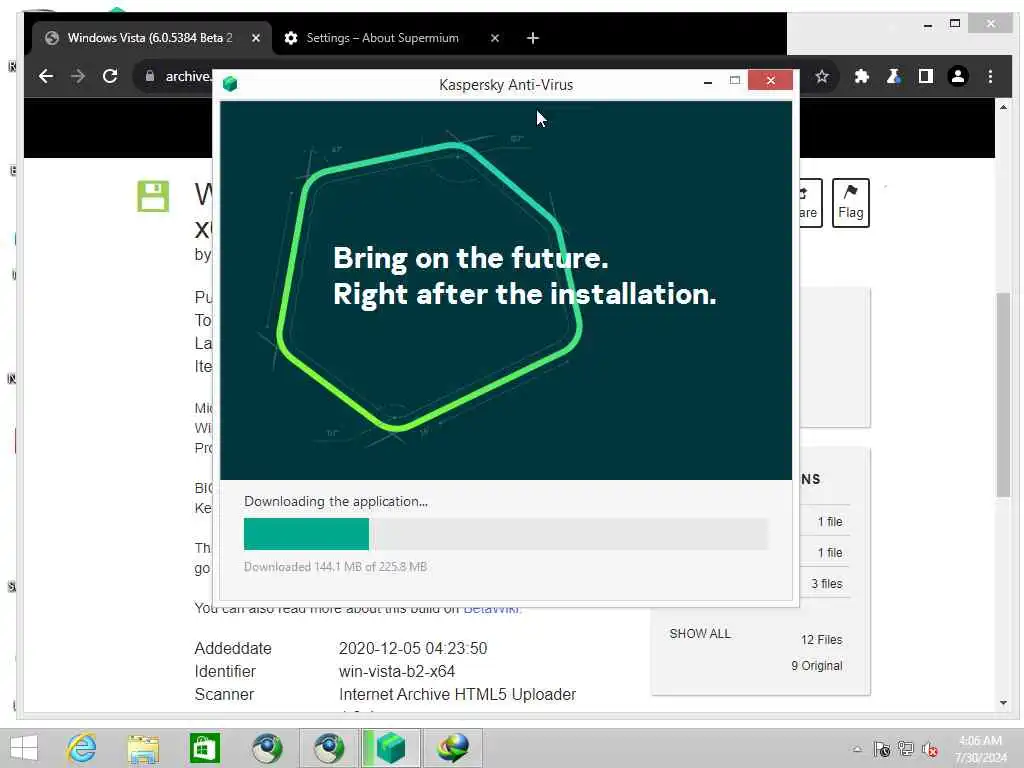The height and width of the screenshot is (768, 1024).
Task: Click the browser forward arrow
Action: [78, 76]
